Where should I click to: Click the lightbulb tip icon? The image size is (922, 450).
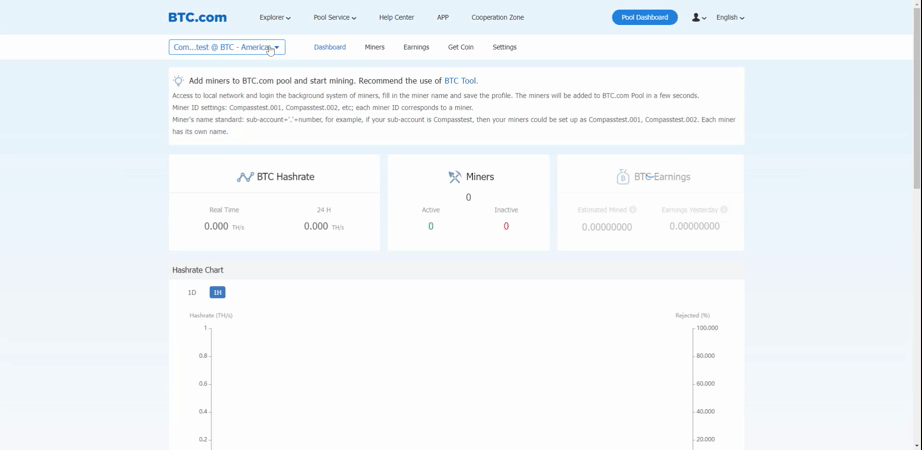(x=178, y=81)
